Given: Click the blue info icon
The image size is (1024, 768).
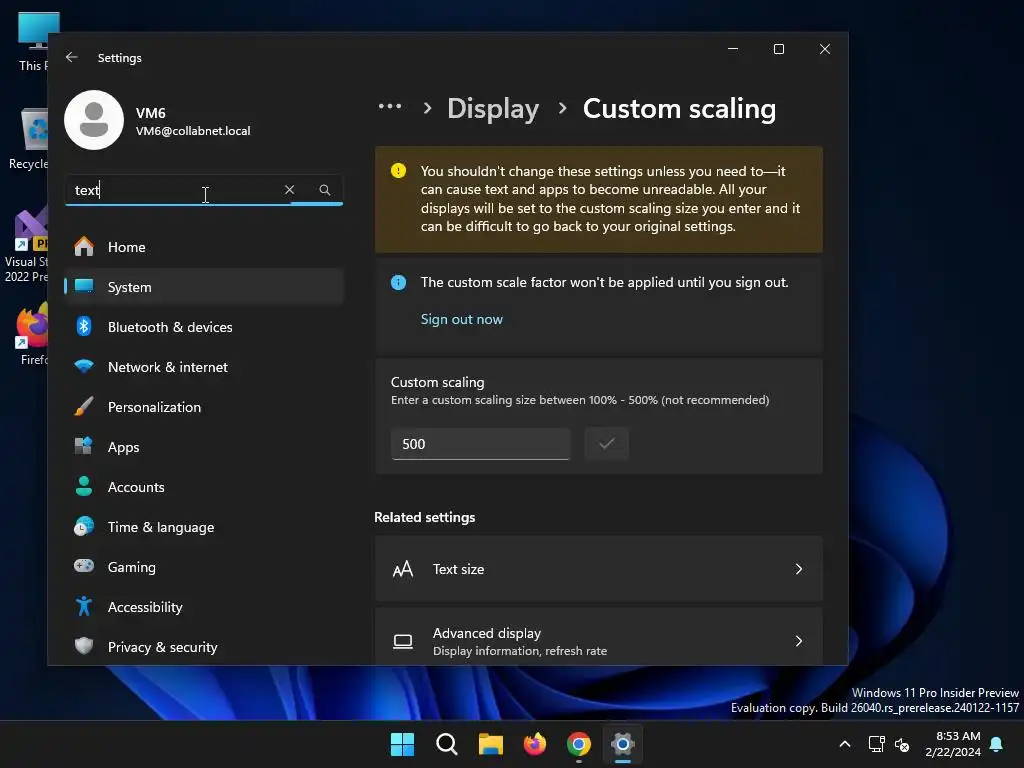Looking at the screenshot, I should pyautogui.click(x=398, y=282).
